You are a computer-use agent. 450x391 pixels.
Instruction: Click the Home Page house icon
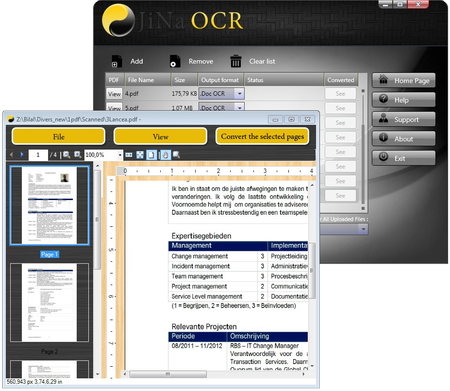(x=383, y=79)
